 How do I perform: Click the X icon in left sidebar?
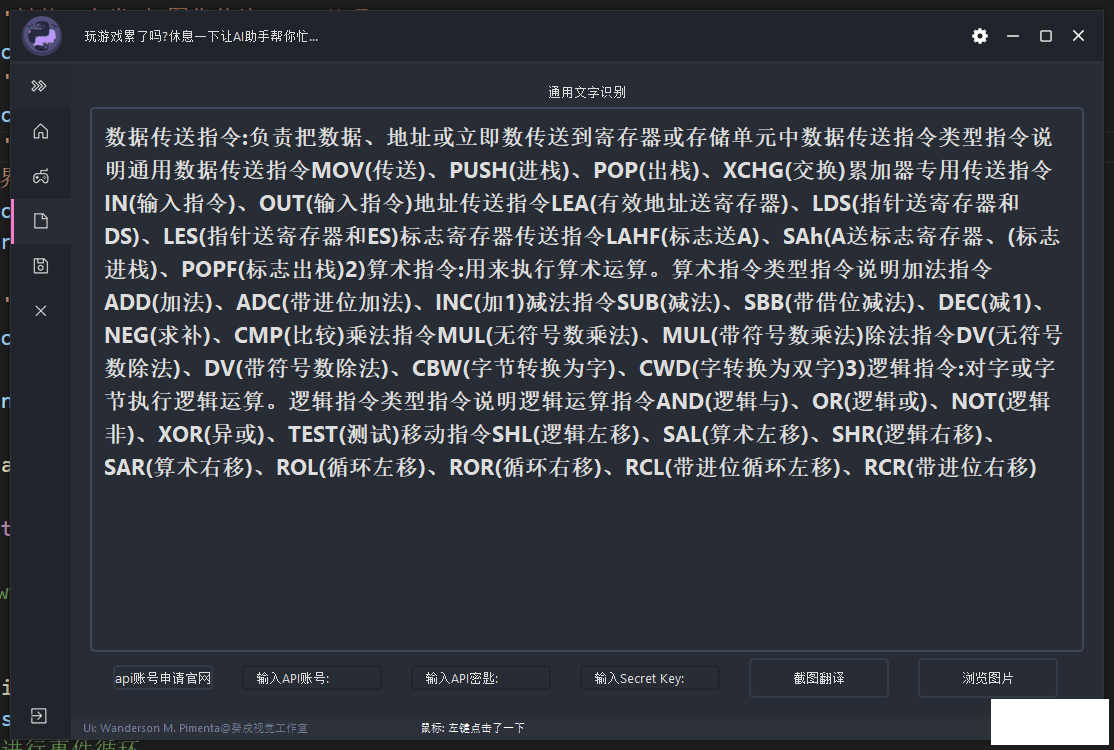click(x=40, y=311)
